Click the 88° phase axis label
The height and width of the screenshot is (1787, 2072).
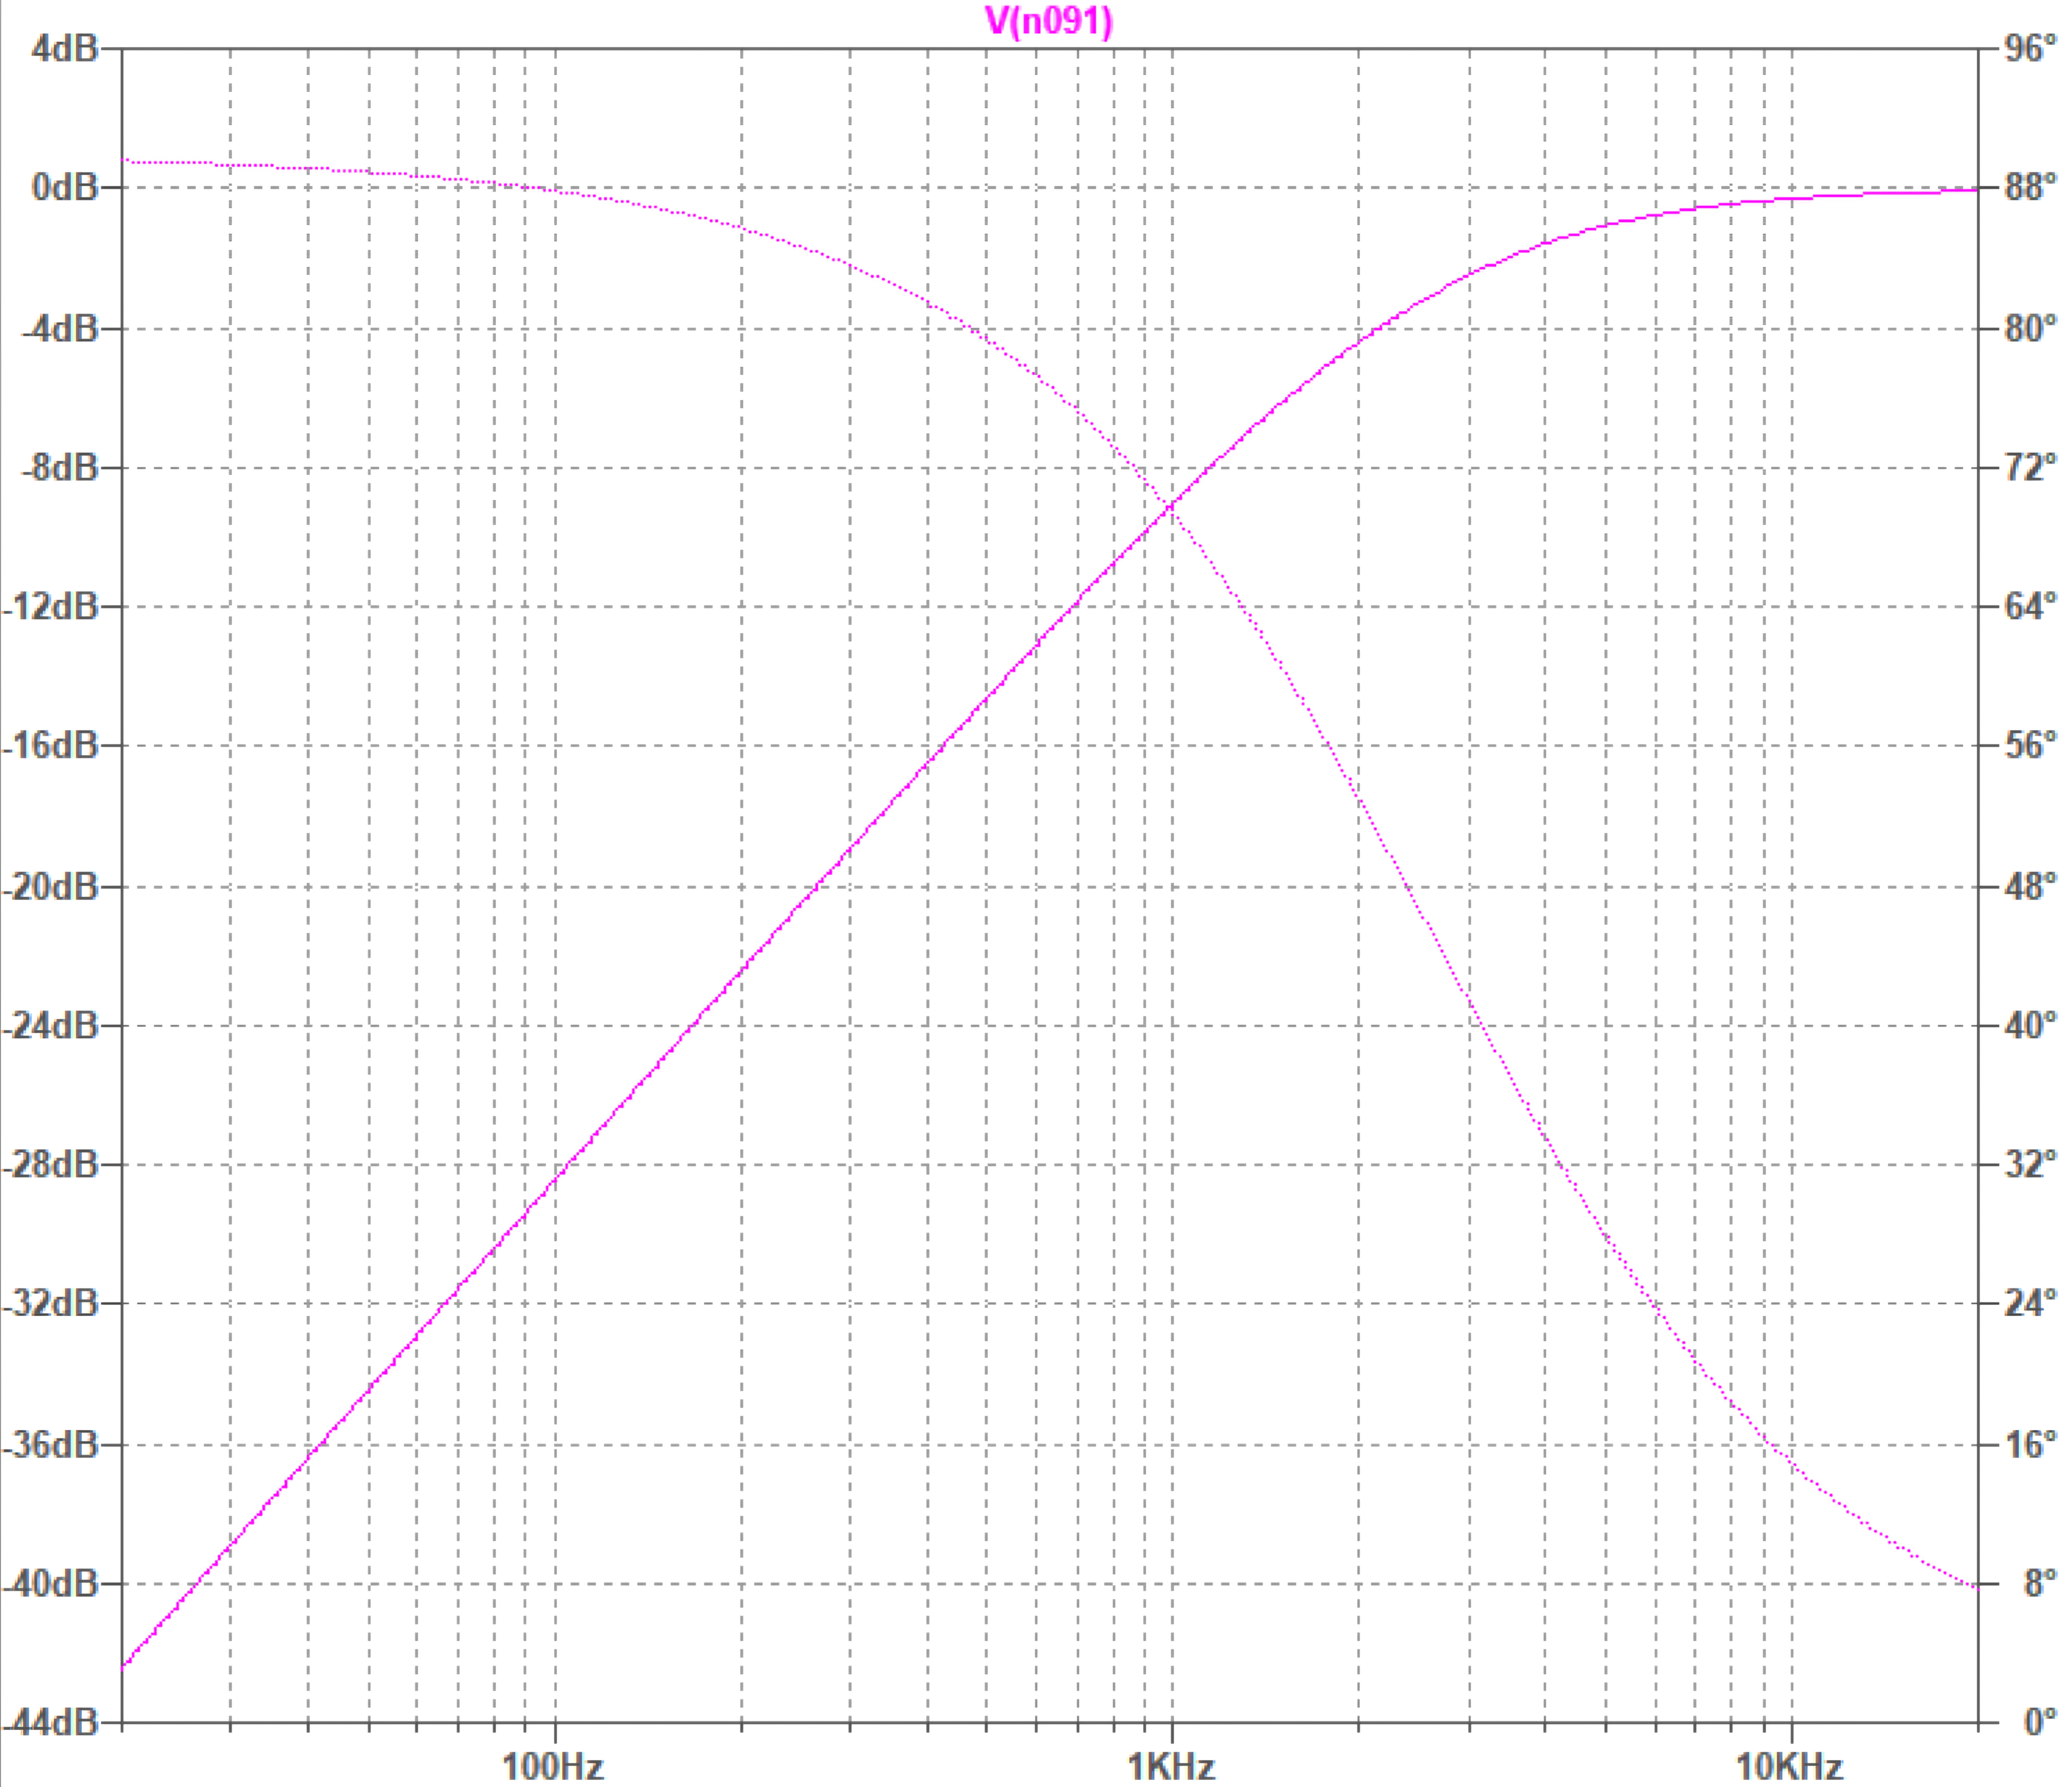point(2031,187)
